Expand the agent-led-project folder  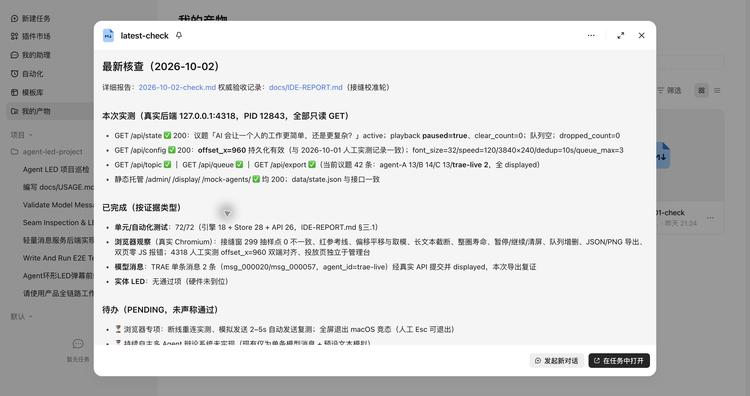(x=47, y=152)
